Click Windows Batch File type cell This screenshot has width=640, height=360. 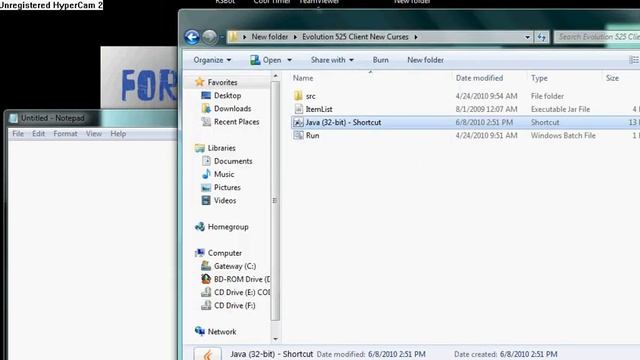click(x=563, y=136)
